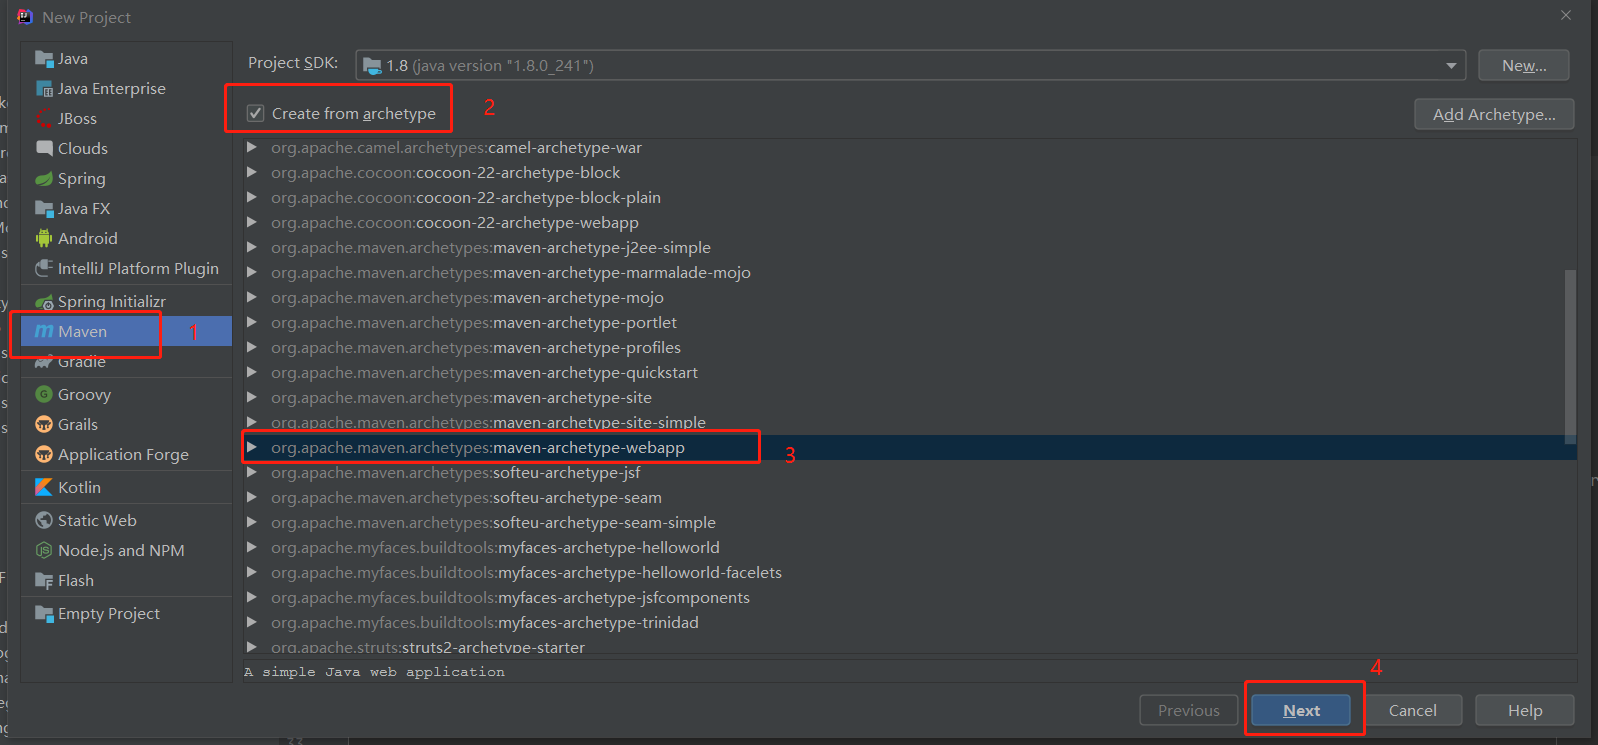Select the Kotlin icon

tap(44, 488)
